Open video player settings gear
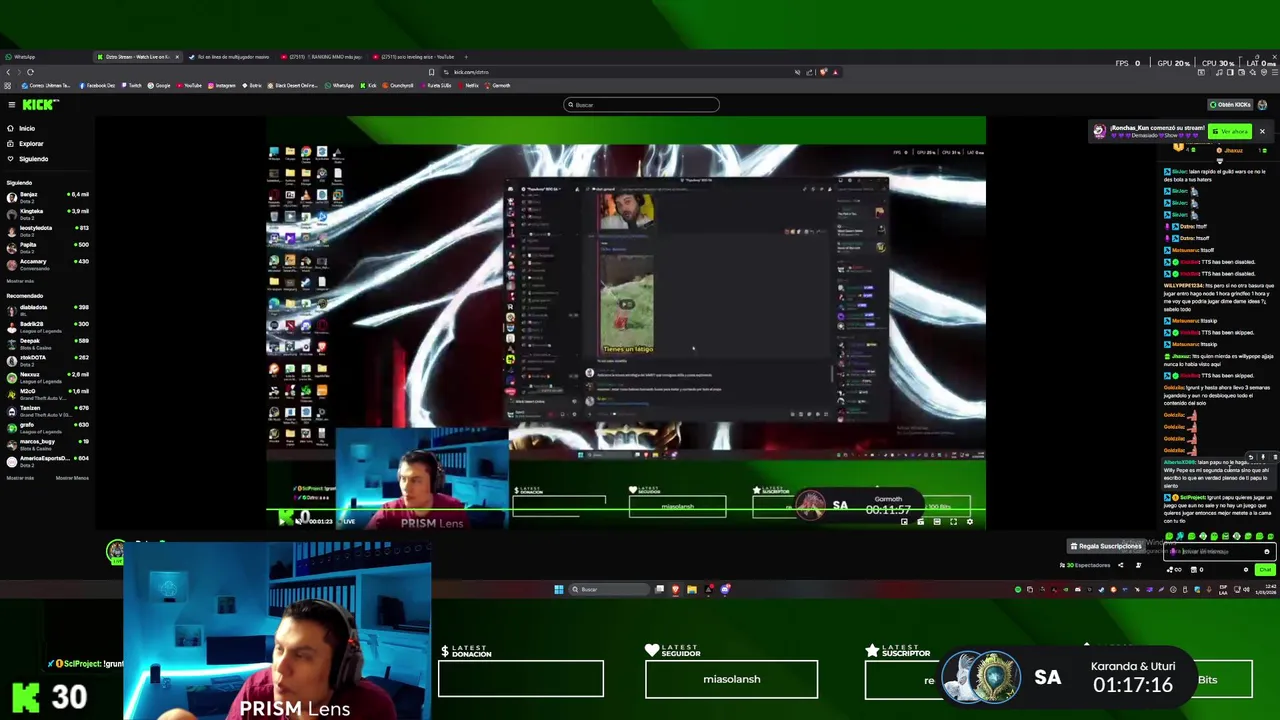This screenshot has height=720, width=1280. (x=969, y=521)
